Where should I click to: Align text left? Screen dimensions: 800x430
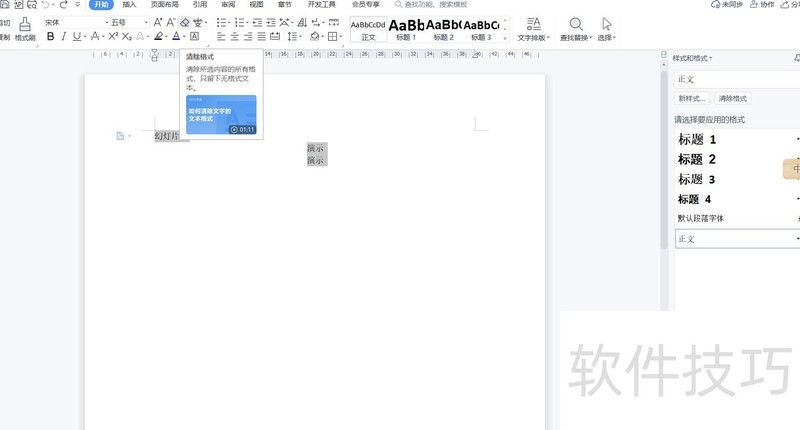[x=221, y=36]
